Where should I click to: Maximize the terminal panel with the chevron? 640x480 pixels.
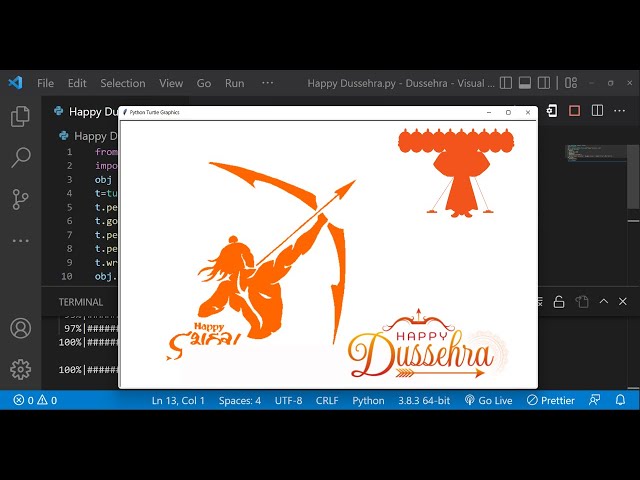click(604, 301)
